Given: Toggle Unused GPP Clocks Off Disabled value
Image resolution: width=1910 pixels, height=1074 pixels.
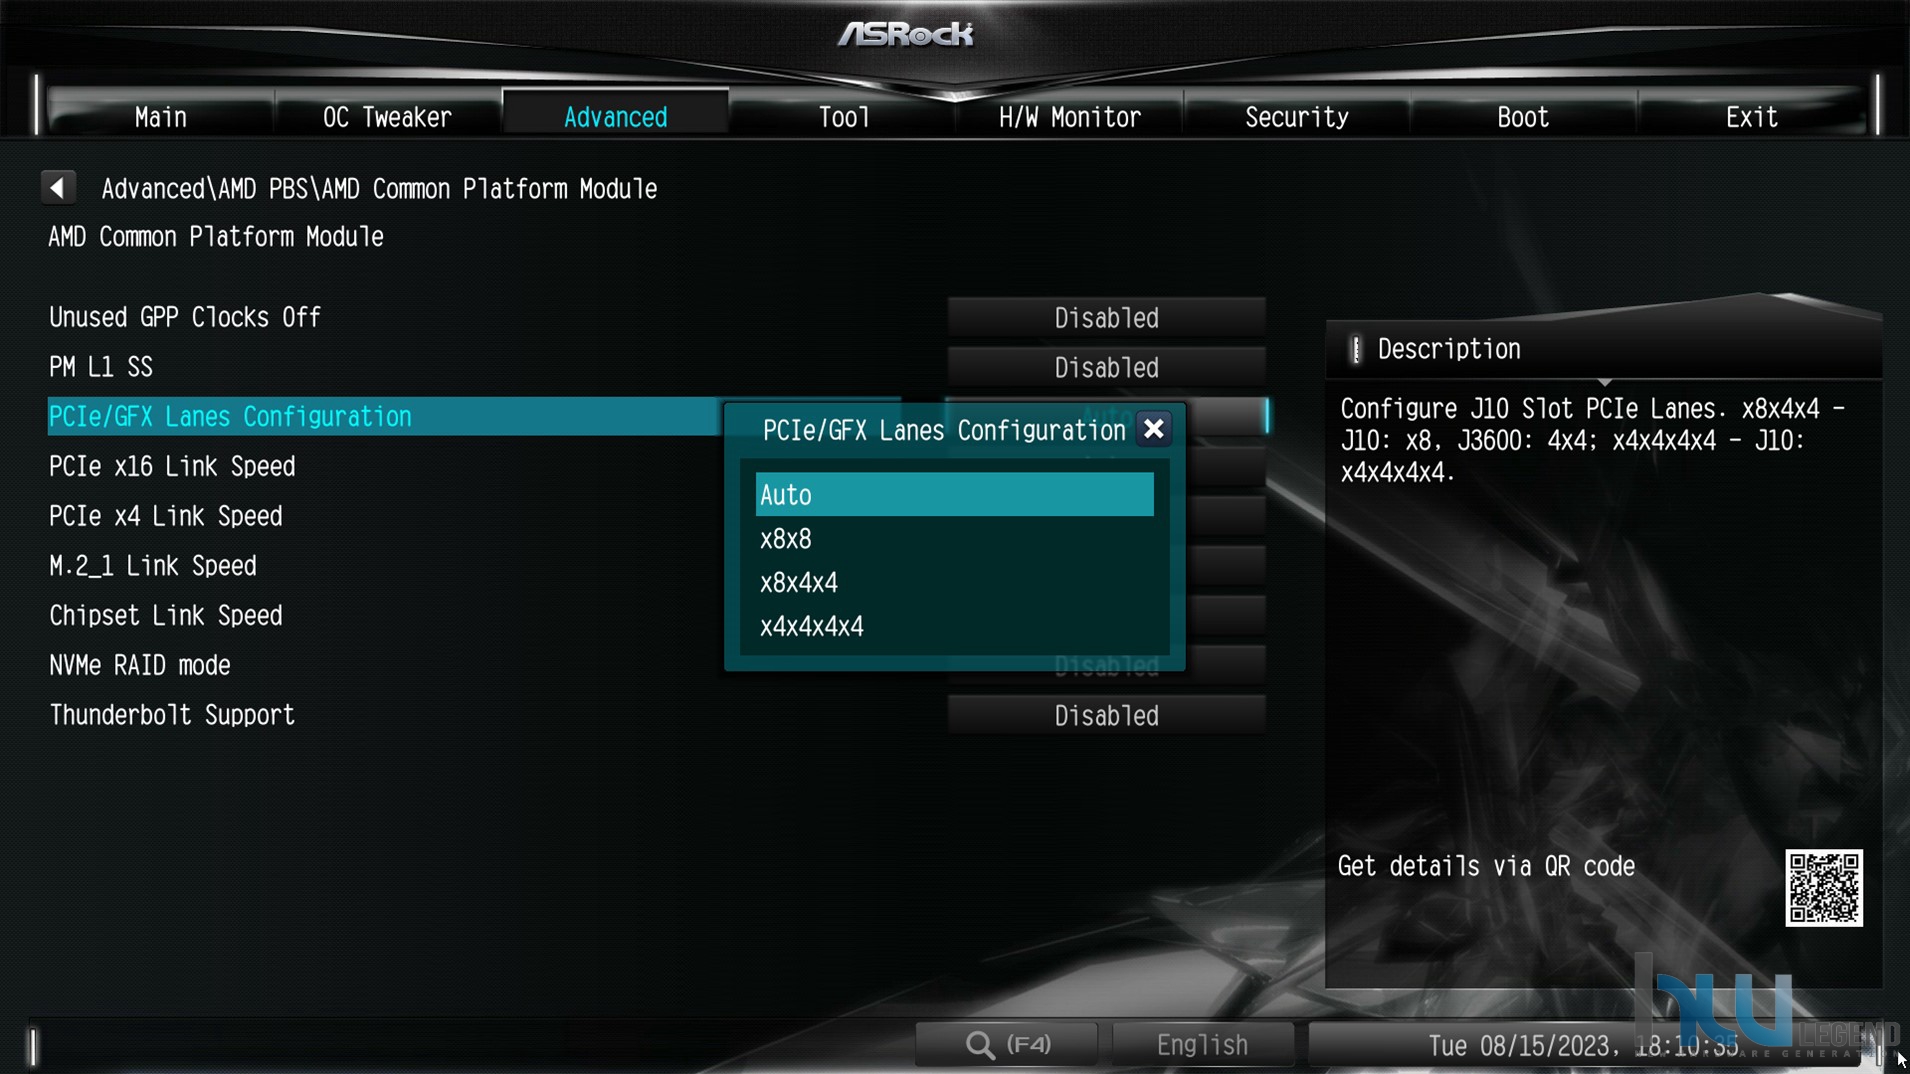Looking at the screenshot, I should click(x=1106, y=318).
